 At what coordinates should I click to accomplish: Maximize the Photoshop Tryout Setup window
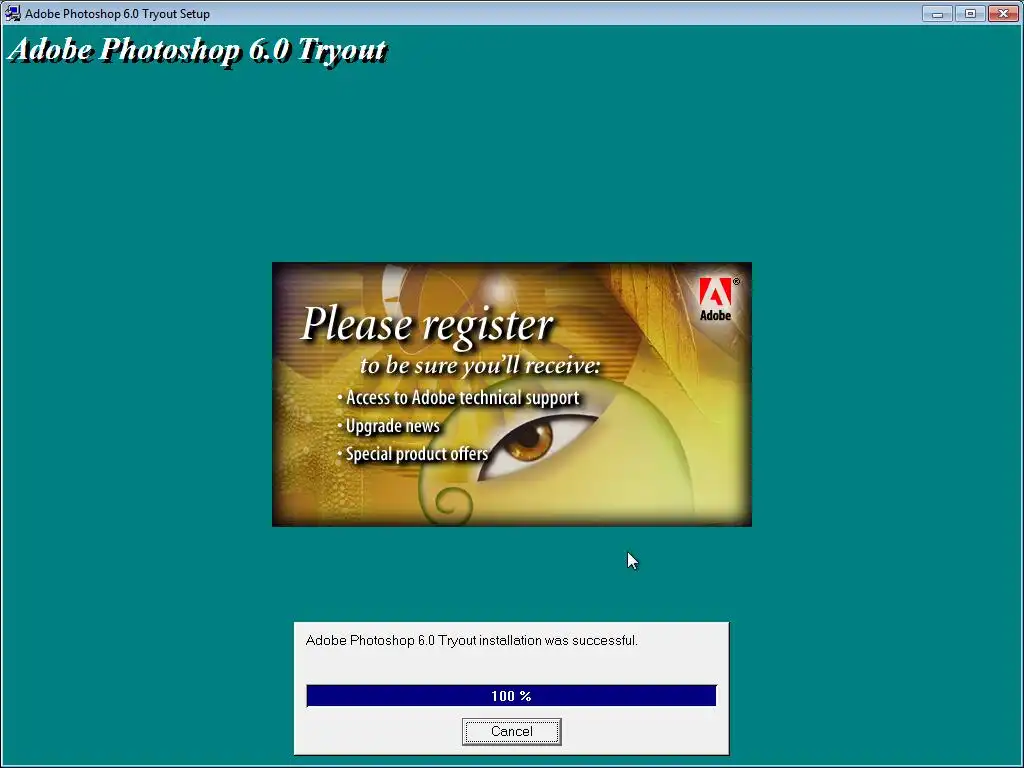pyautogui.click(x=970, y=13)
